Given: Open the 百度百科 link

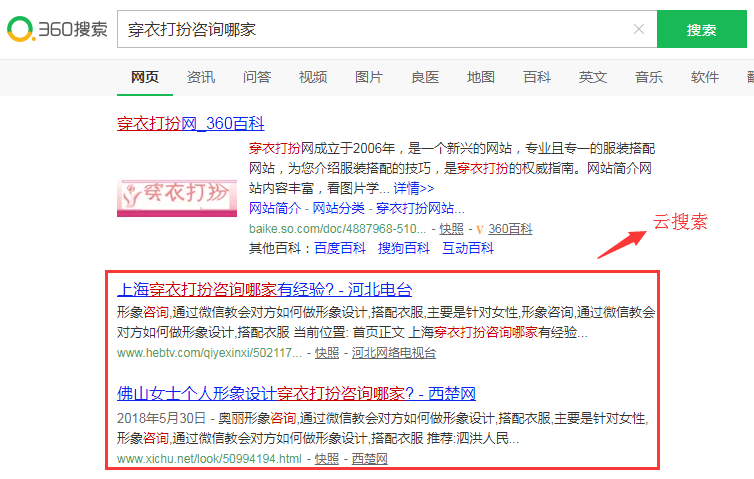Looking at the screenshot, I should coord(340,248).
